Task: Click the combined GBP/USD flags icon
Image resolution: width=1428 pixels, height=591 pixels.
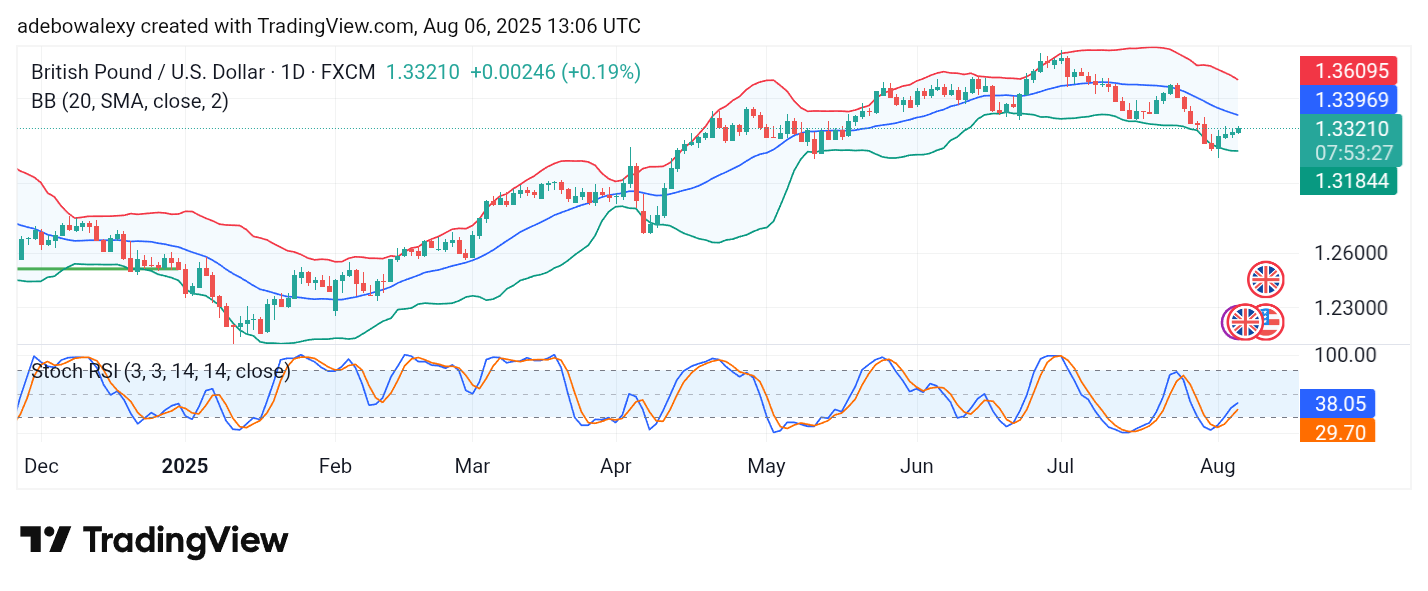Action: coord(1254,322)
